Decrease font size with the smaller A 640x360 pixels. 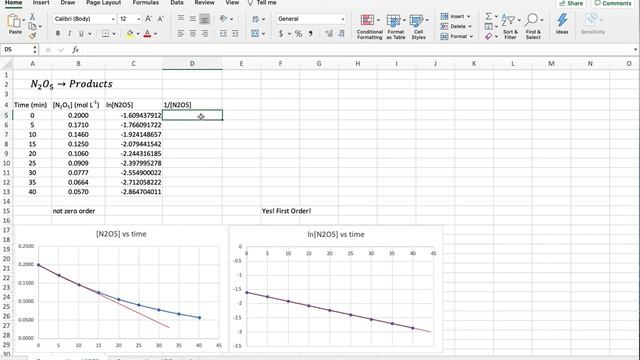[x=160, y=19]
